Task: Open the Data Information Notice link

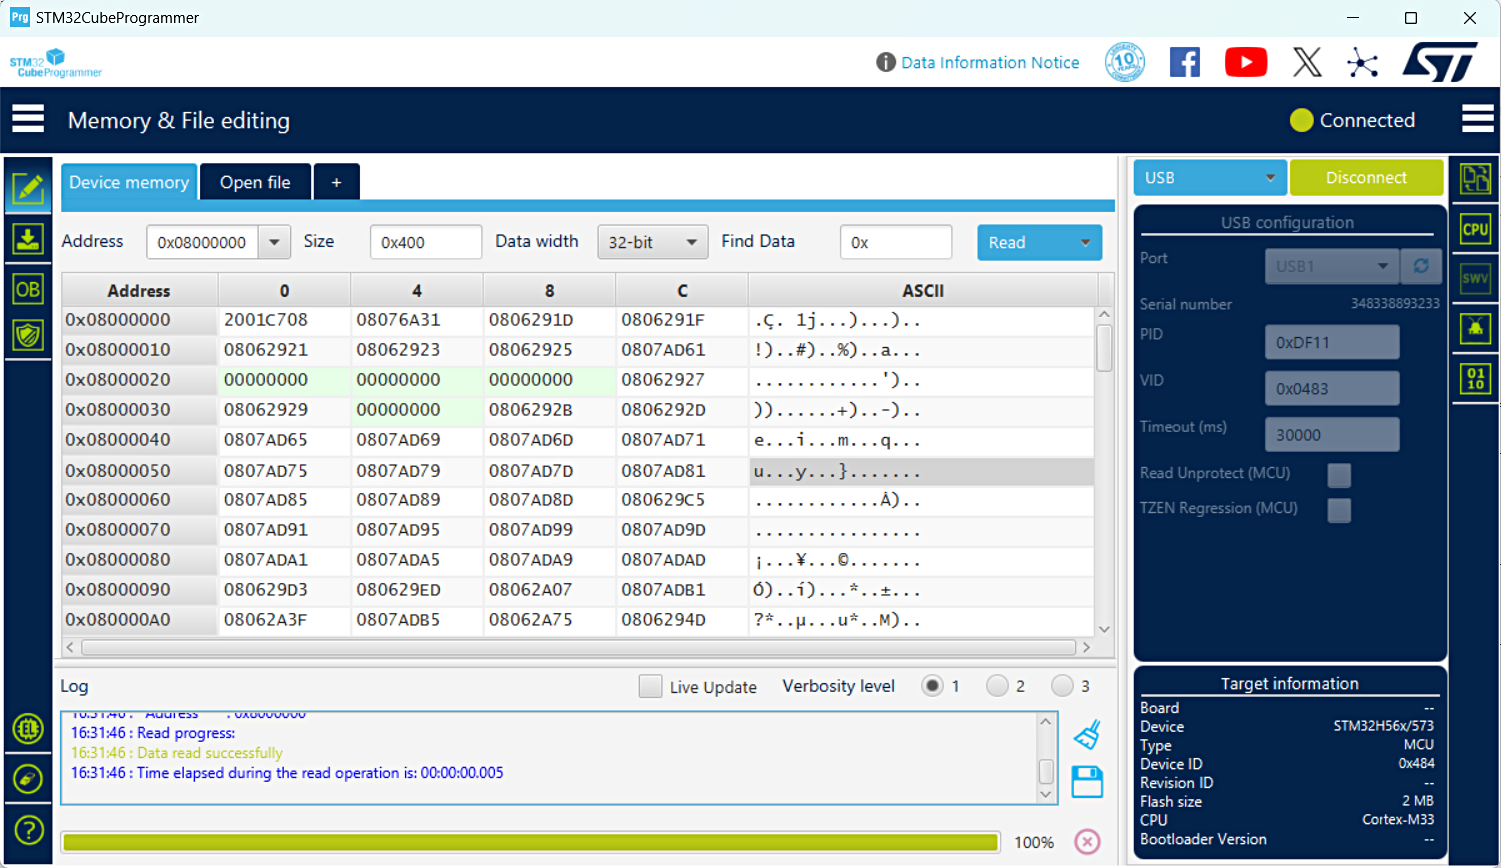Action: click(x=989, y=62)
